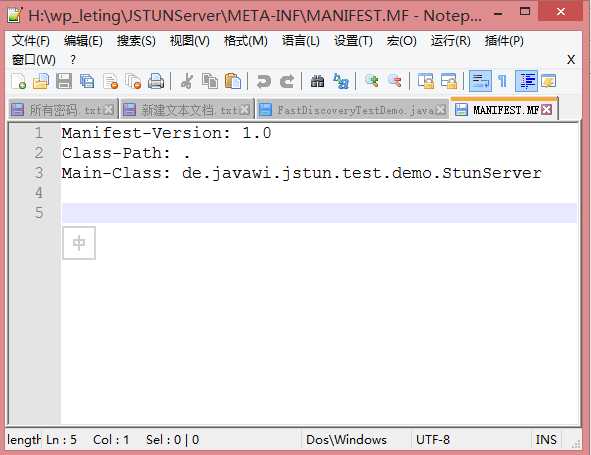Viewport: 591px width, 455px height.
Task: Save all open files
Action: pos(87,81)
